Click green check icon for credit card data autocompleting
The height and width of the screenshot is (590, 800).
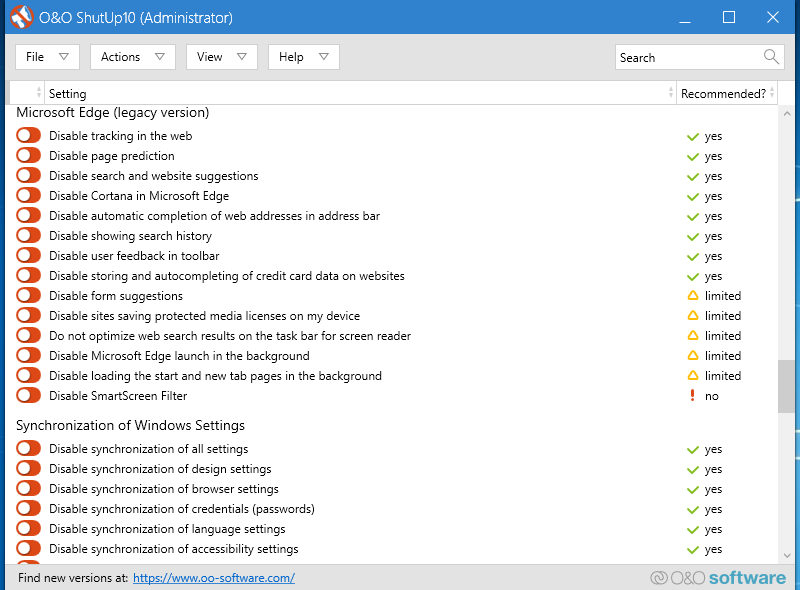click(692, 277)
